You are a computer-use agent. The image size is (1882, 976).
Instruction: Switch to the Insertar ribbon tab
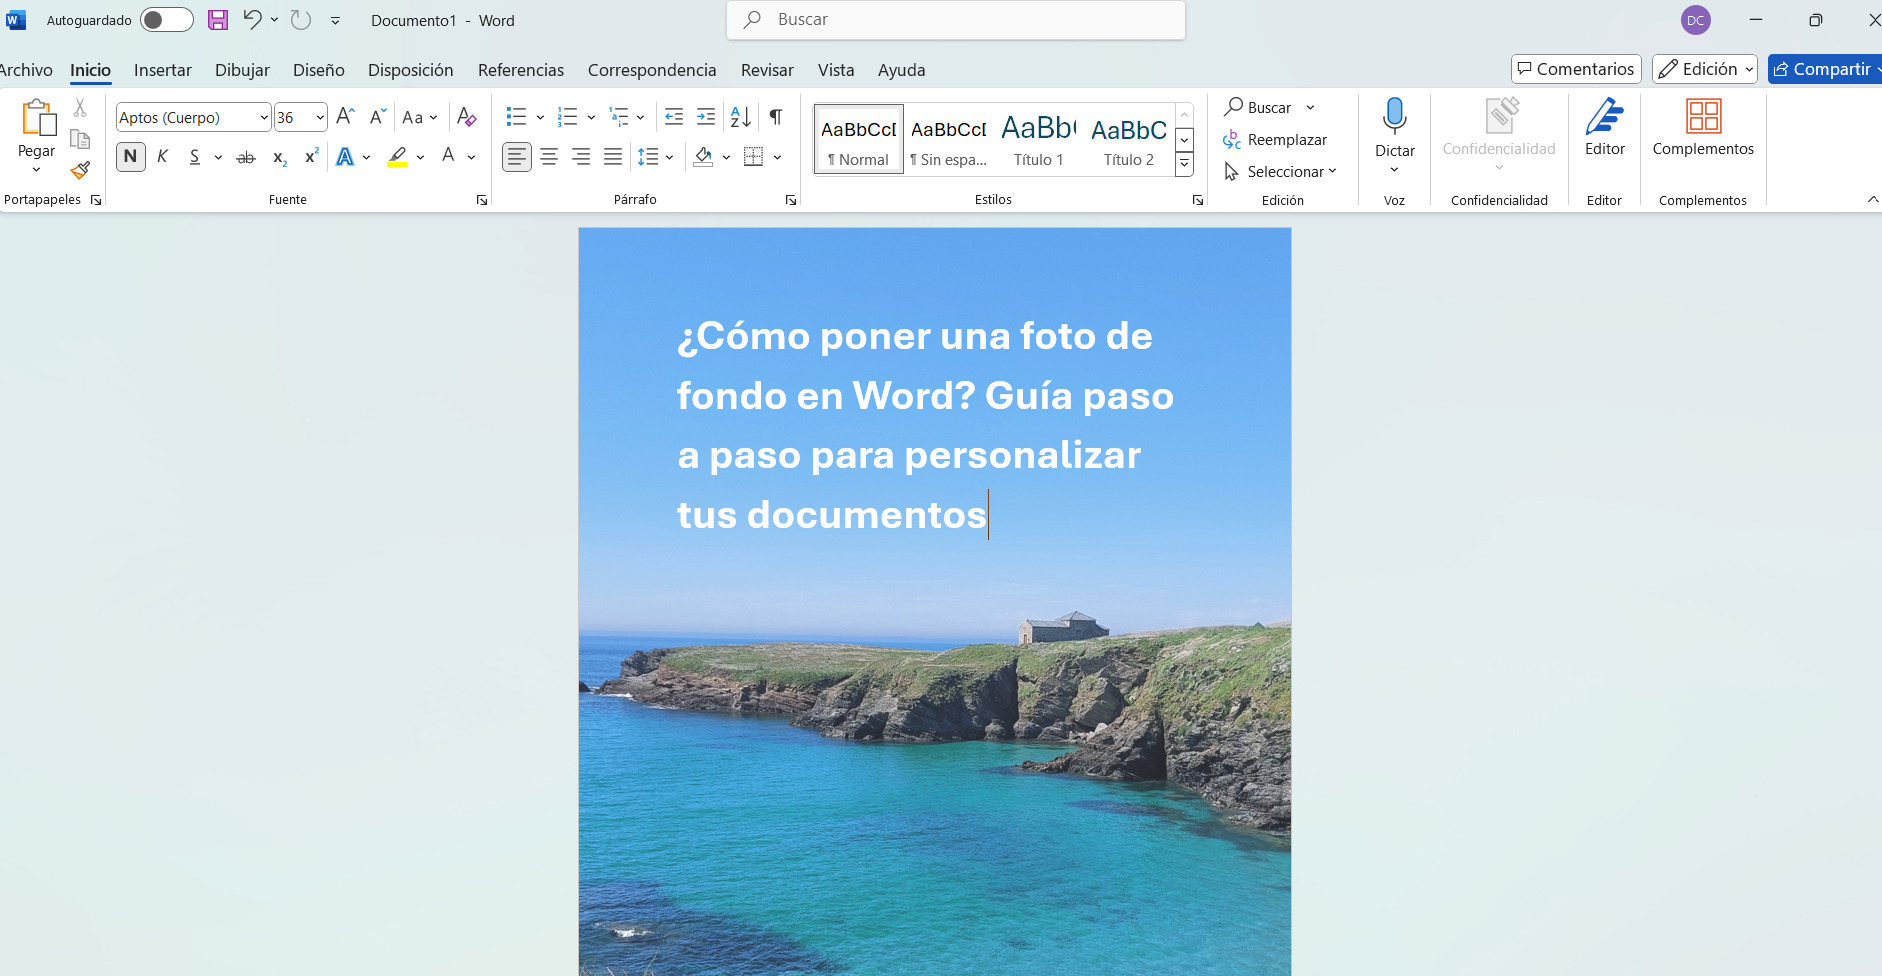coord(163,69)
